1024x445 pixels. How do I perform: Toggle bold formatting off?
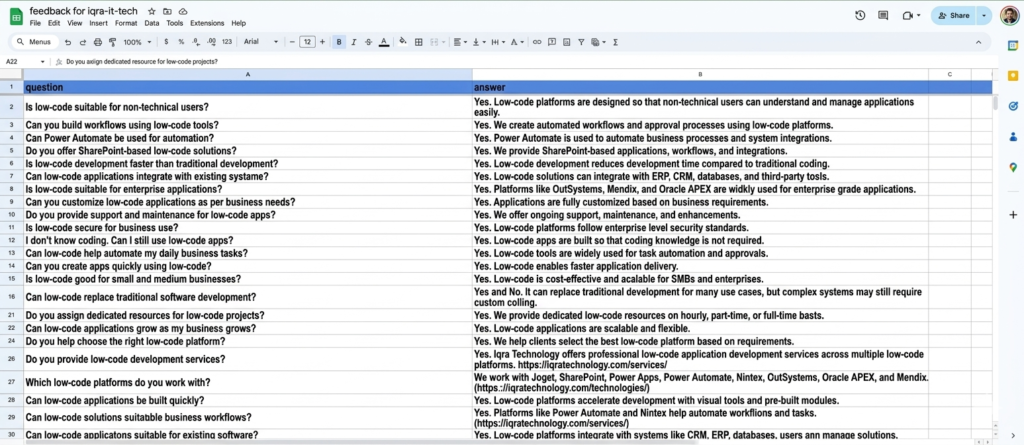[x=340, y=42]
